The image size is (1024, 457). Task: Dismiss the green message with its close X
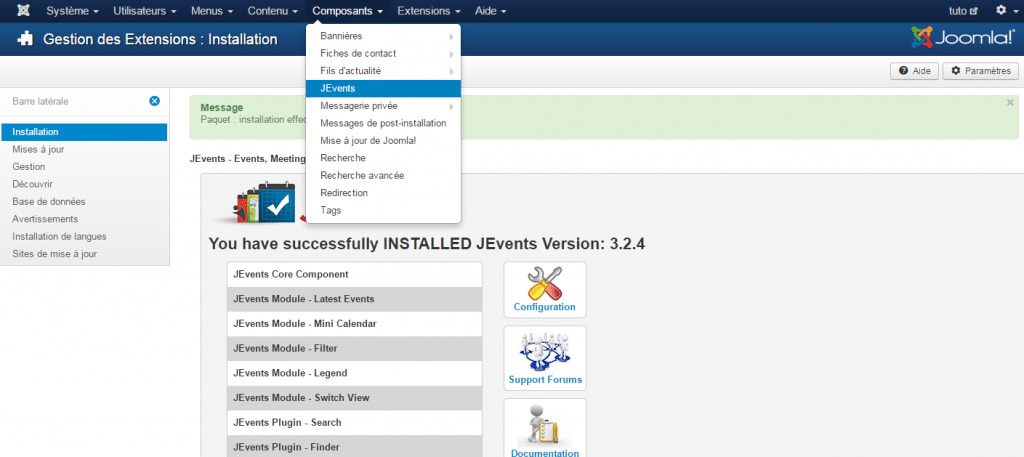1010,102
